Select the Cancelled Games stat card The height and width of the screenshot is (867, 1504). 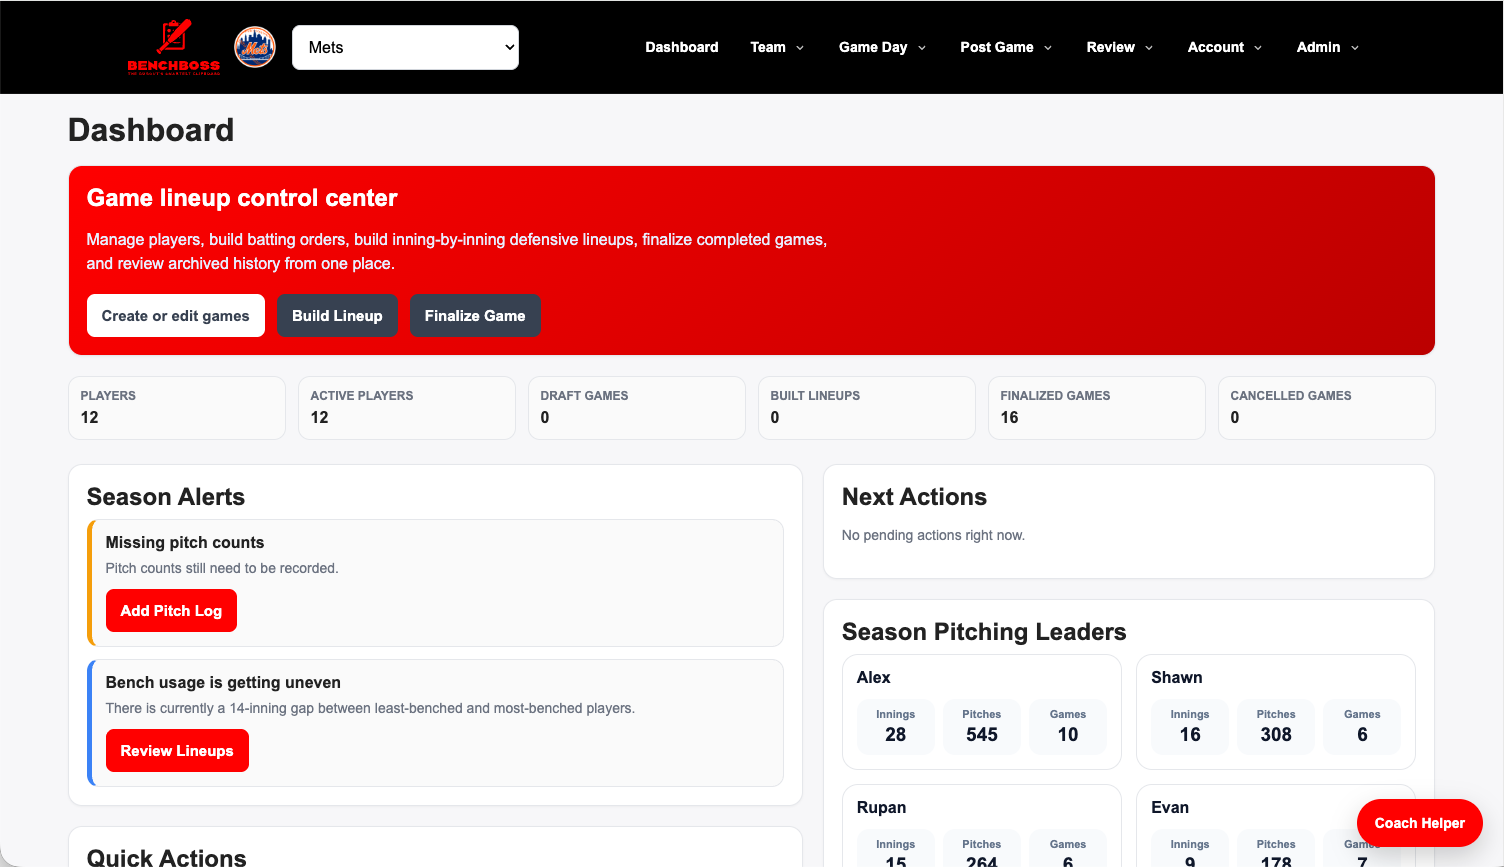tap(1327, 408)
